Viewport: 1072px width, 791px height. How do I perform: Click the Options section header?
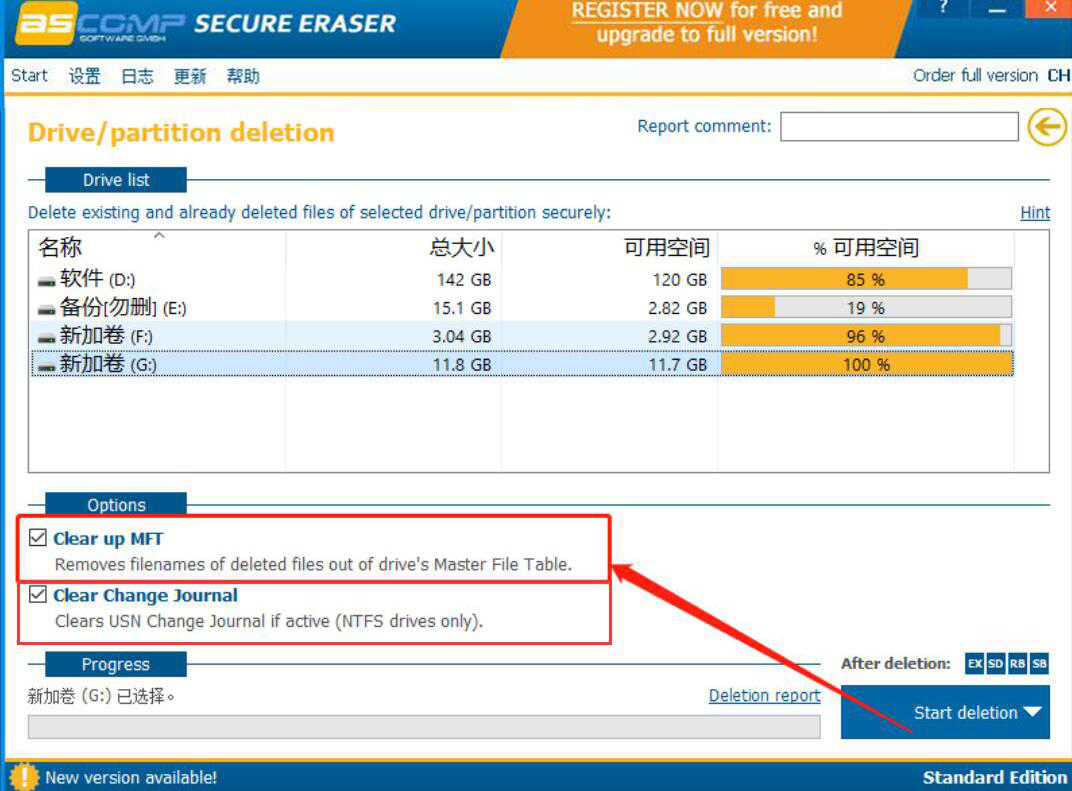116,505
